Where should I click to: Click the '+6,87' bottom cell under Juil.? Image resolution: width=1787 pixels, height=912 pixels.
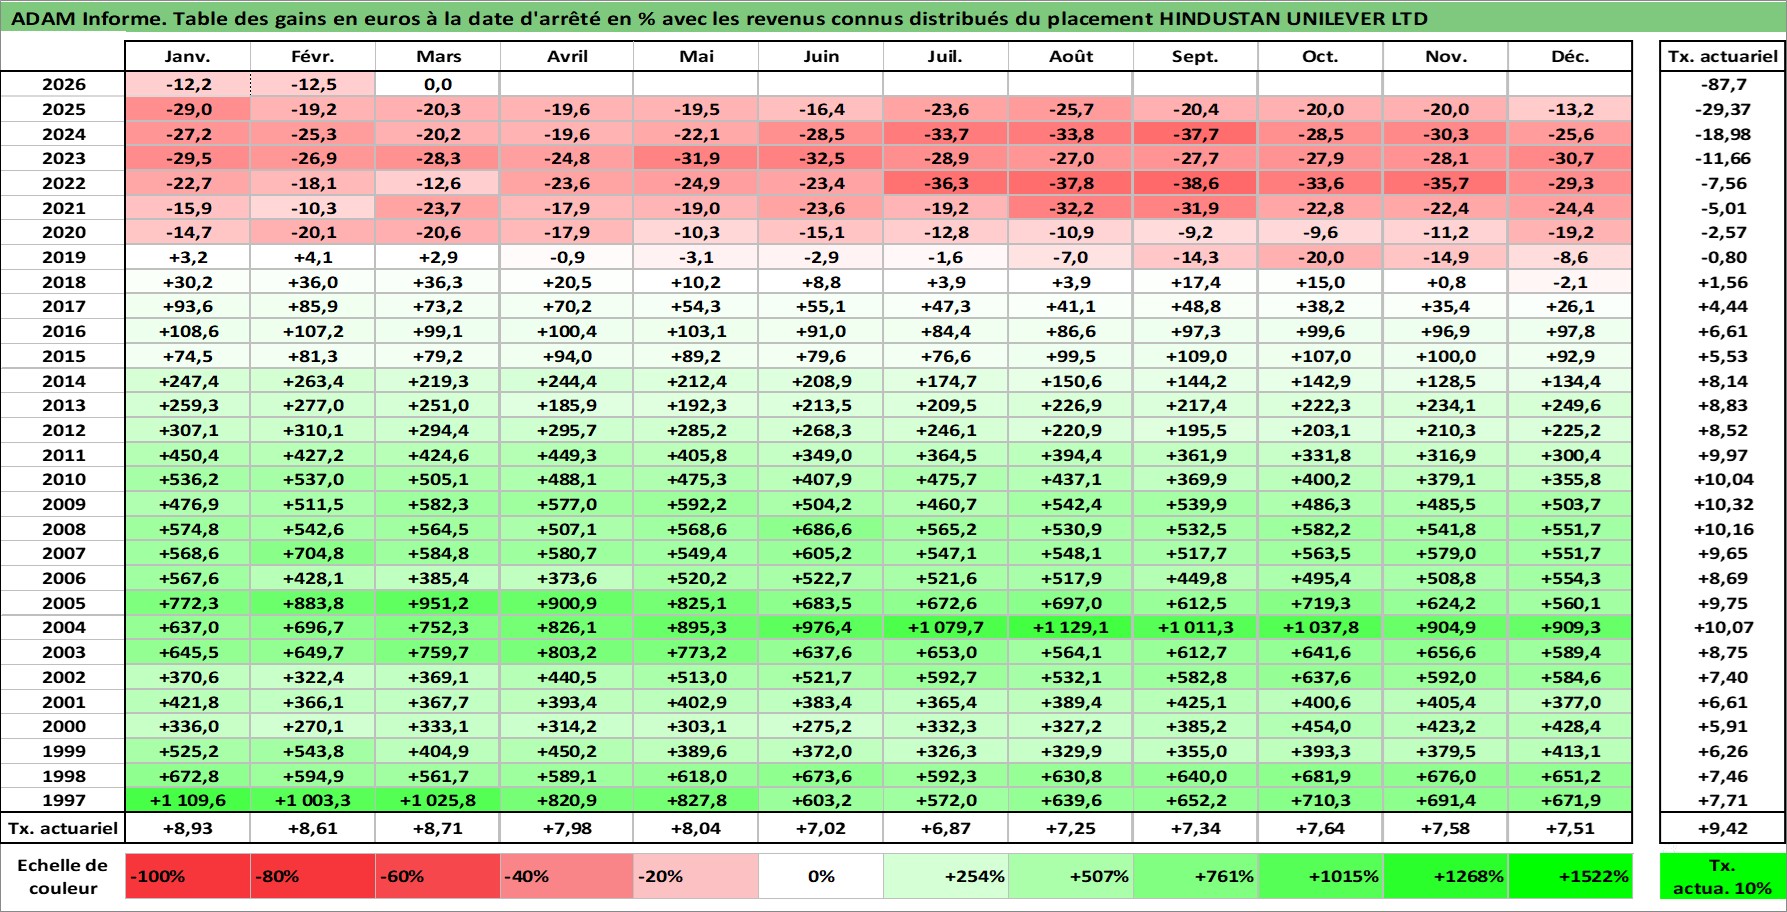946,828
